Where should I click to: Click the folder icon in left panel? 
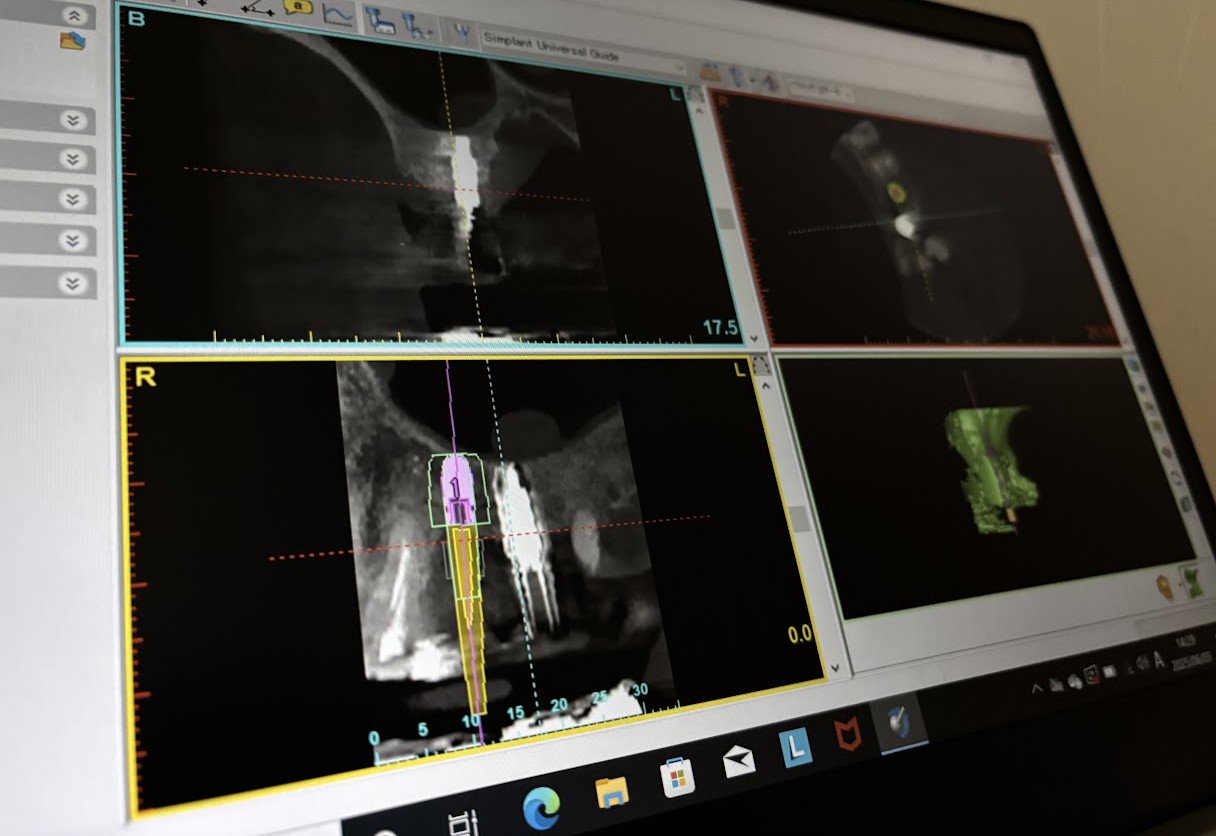[72, 41]
